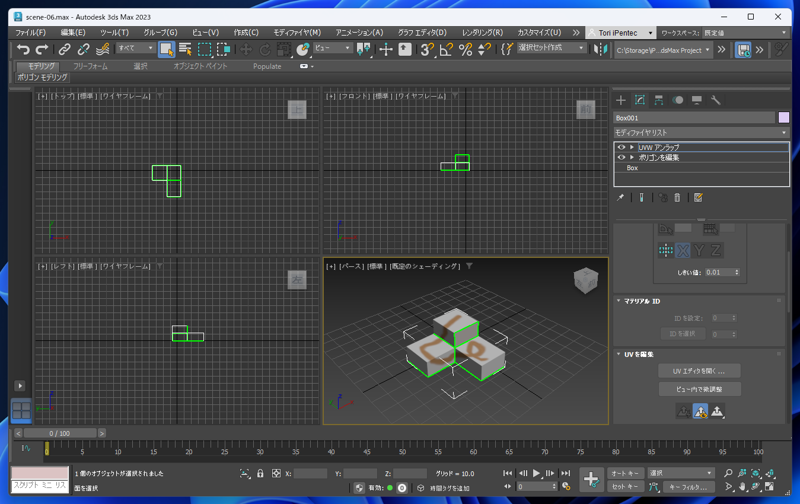
Task: Open the Utilities wrench tab
Action: pyautogui.click(x=716, y=100)
